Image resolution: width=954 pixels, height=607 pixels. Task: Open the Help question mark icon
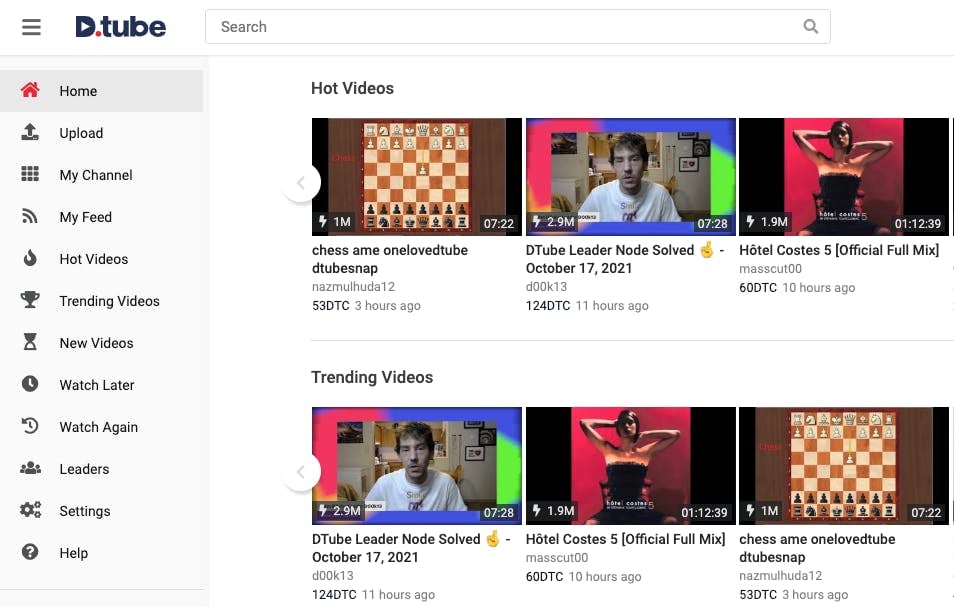pos(30,553)
